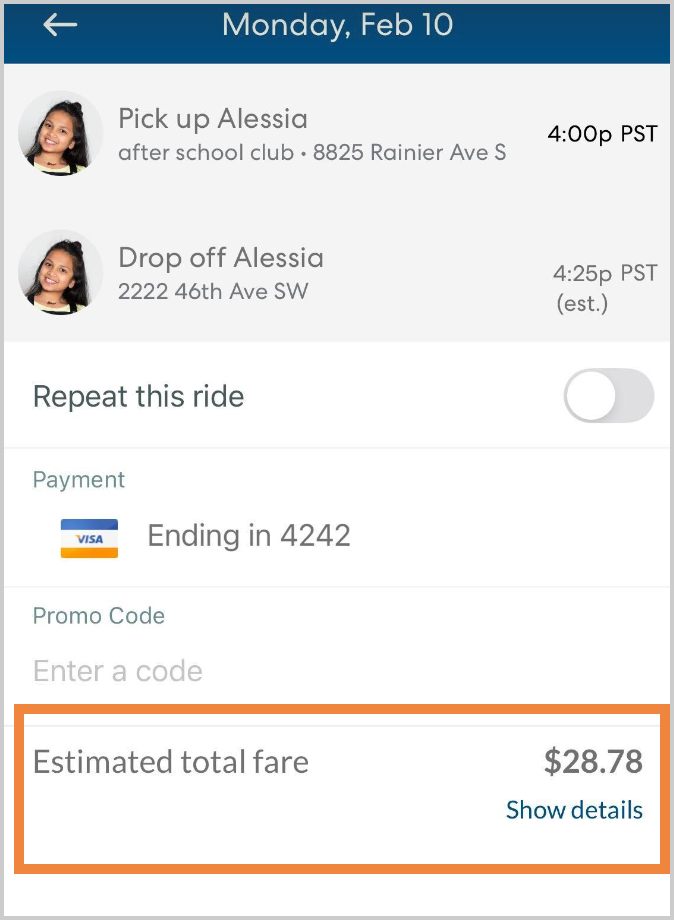Click the 2222 46th Ave SW address

point(213,292)
